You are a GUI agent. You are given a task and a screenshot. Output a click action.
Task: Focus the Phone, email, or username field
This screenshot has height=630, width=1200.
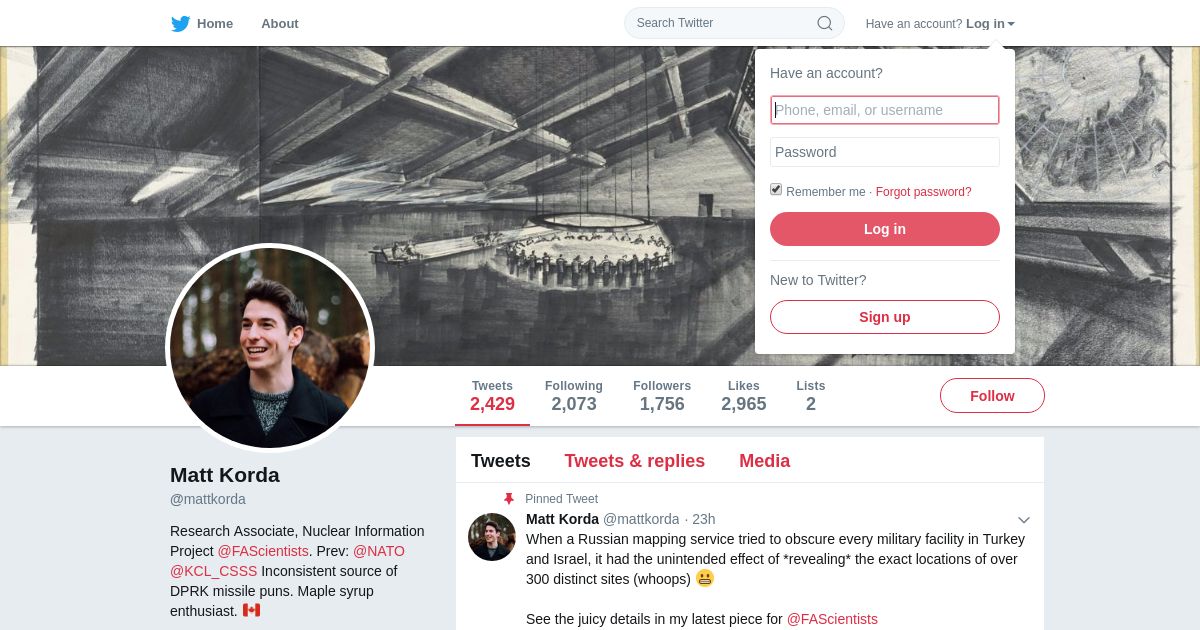coord(885,110)
